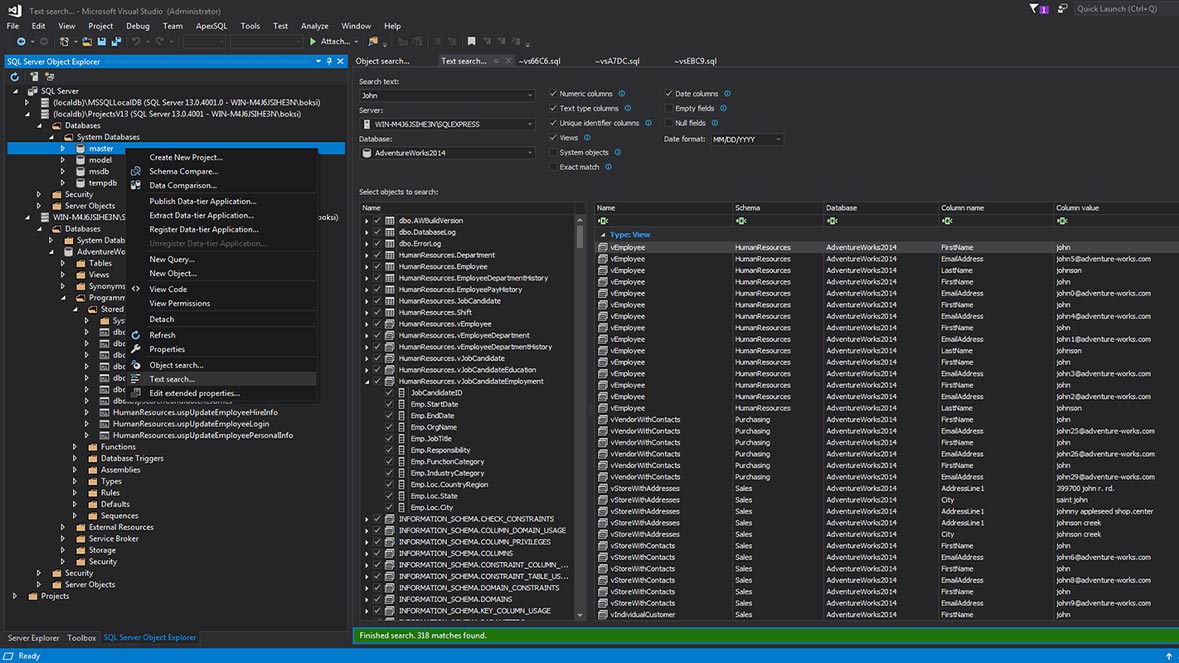Click the Find in Files toolbar icon

pyautogui.click(x=373, y=41)
